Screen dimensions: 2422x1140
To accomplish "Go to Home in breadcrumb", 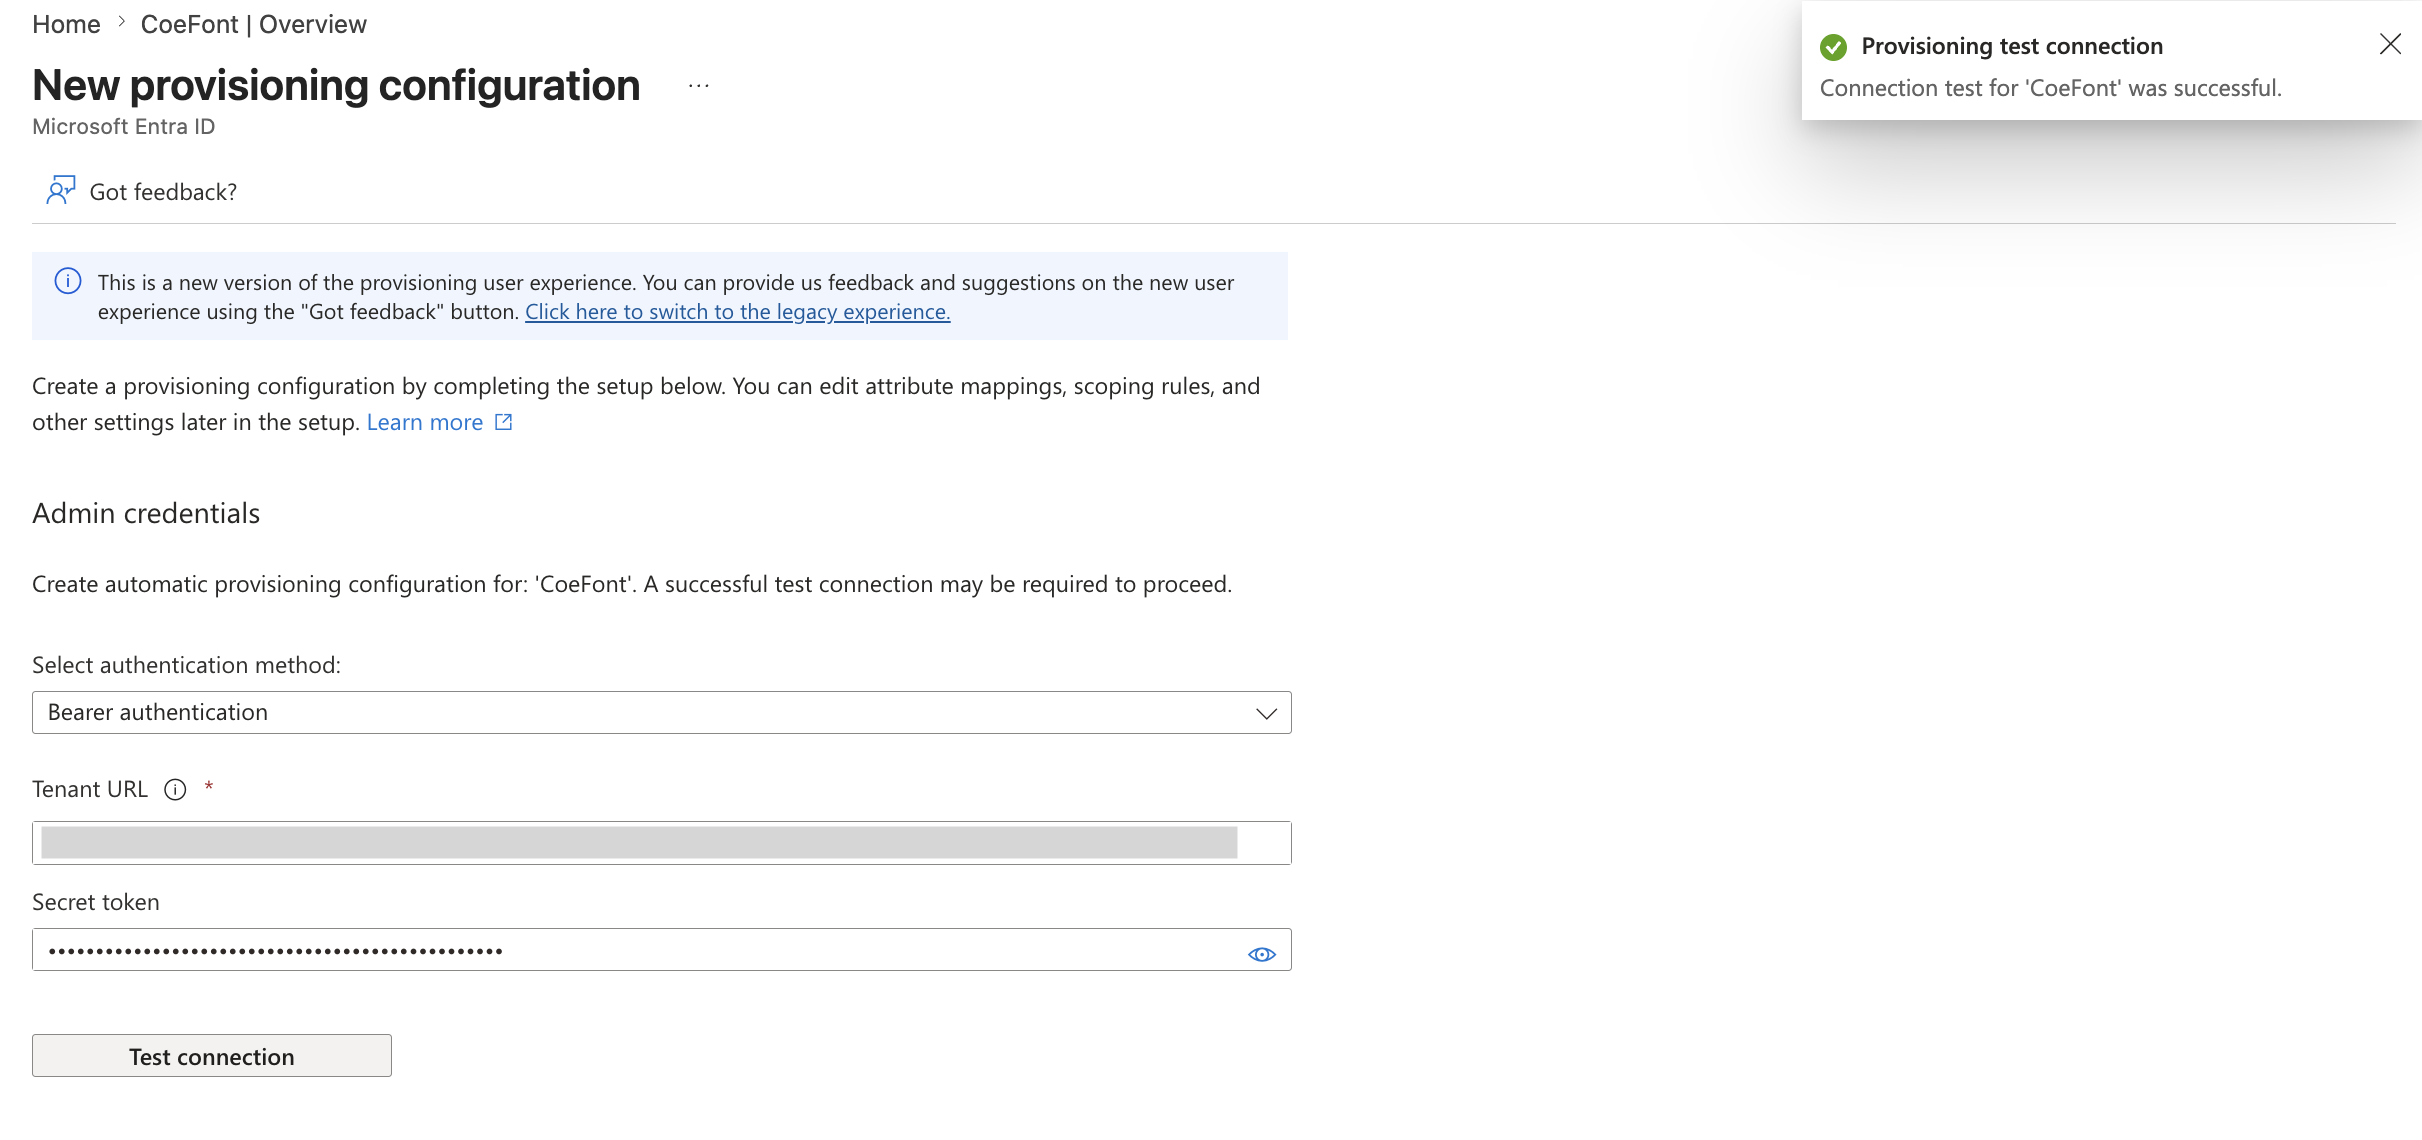I will click(x=66, y=24).
